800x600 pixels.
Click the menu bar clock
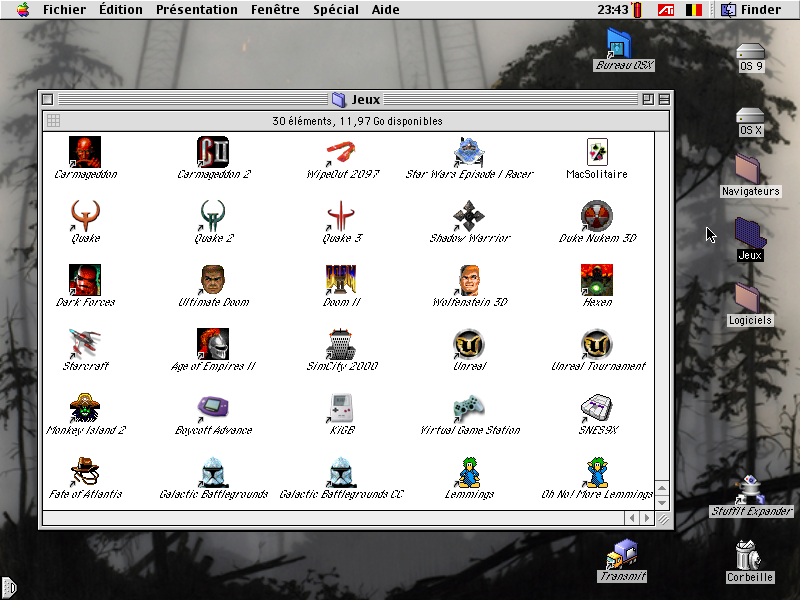613,9
